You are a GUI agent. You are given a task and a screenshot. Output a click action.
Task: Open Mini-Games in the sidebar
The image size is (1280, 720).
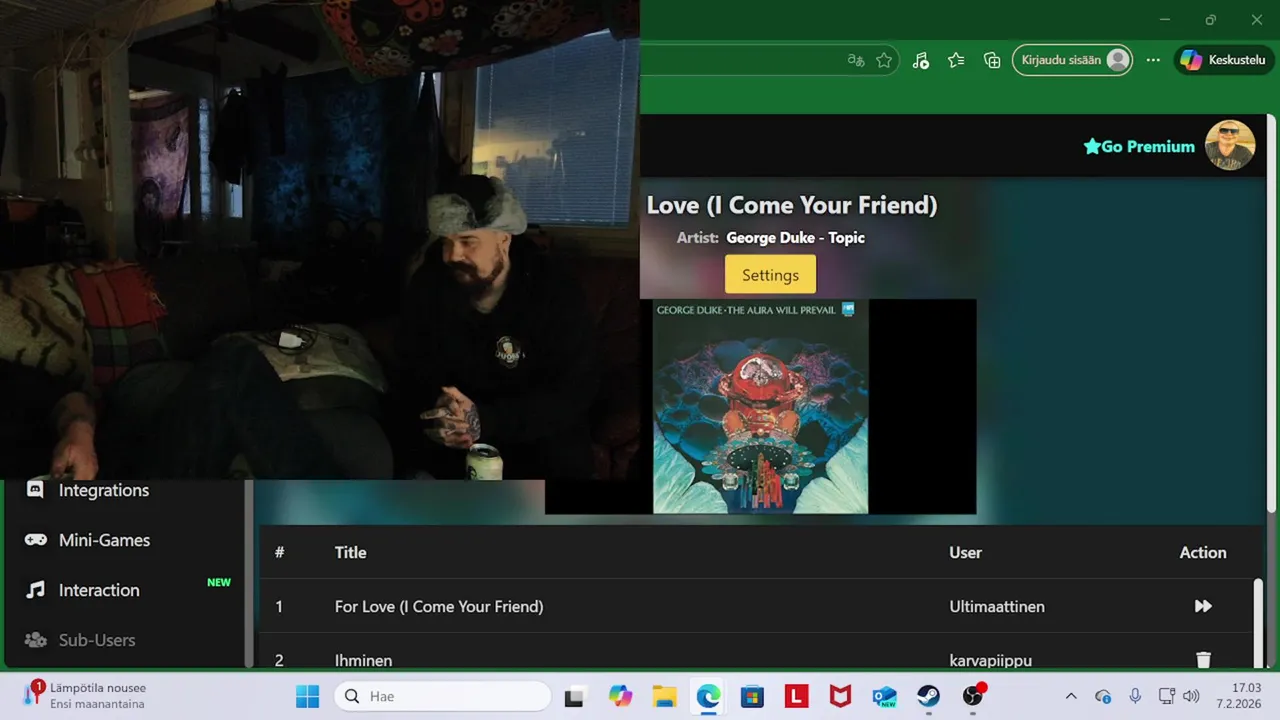click(x=104, y=540)
